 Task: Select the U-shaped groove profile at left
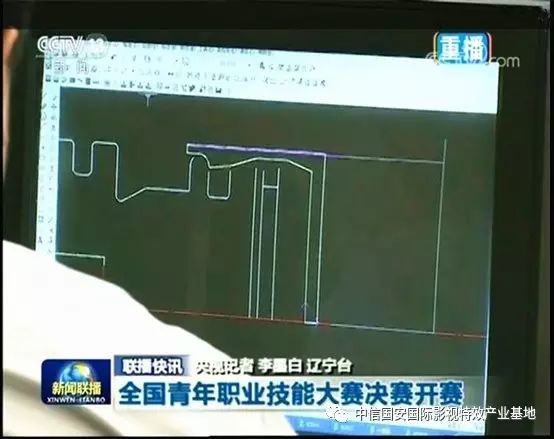pyautogui.click(x=82, y=158)
